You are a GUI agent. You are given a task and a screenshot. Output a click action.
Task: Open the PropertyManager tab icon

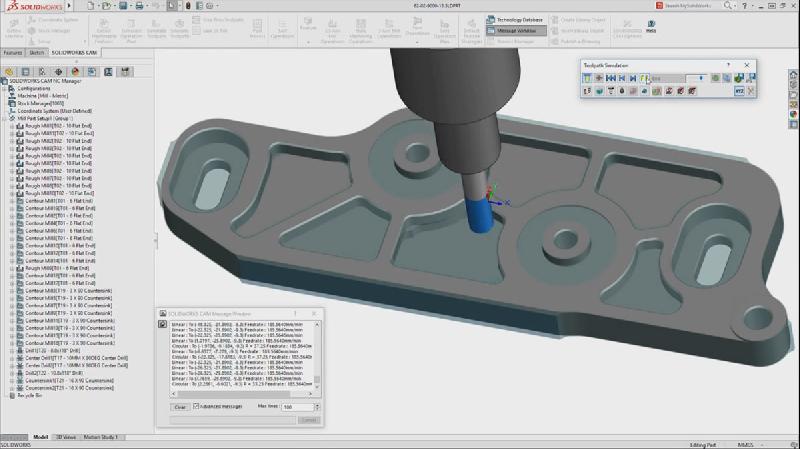coord(26,72)
